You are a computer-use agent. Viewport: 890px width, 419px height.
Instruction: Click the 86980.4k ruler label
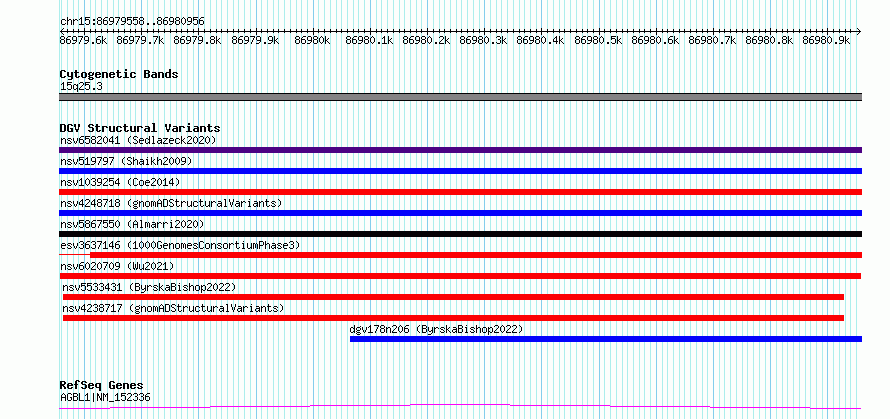pos(541,40)
